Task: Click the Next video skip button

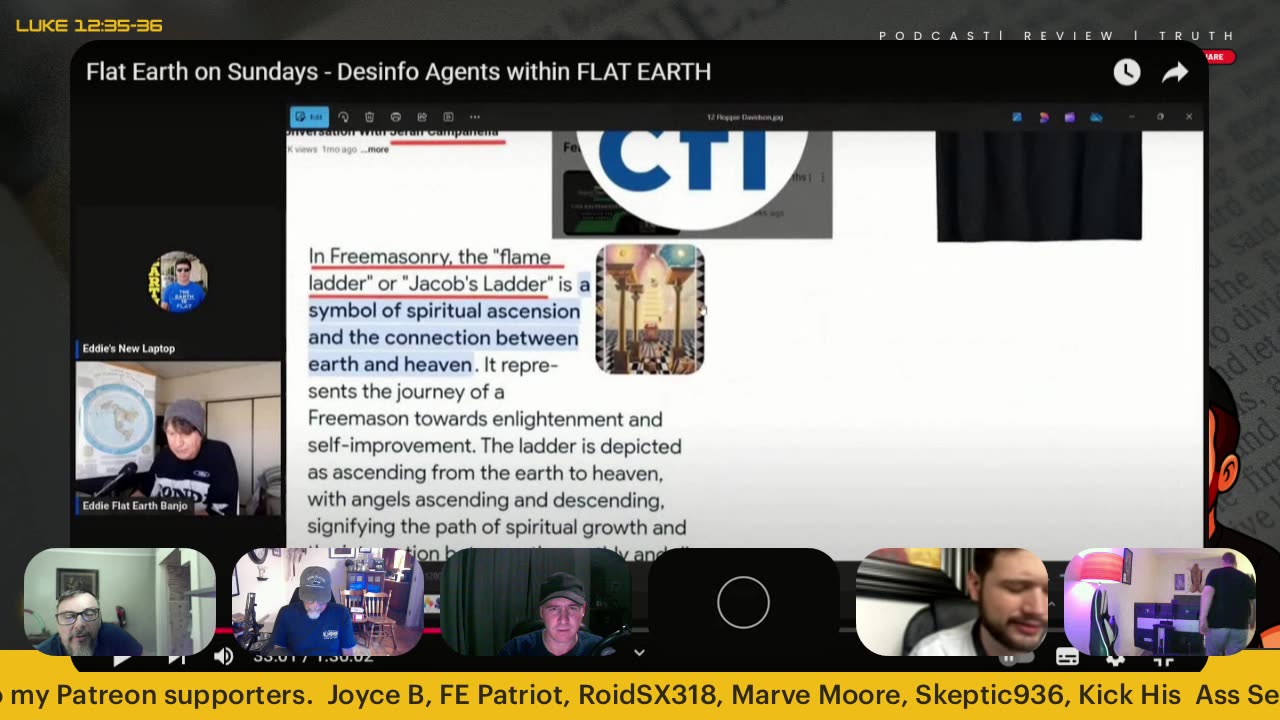Action: pyautogui.click(x=177, y=658)
